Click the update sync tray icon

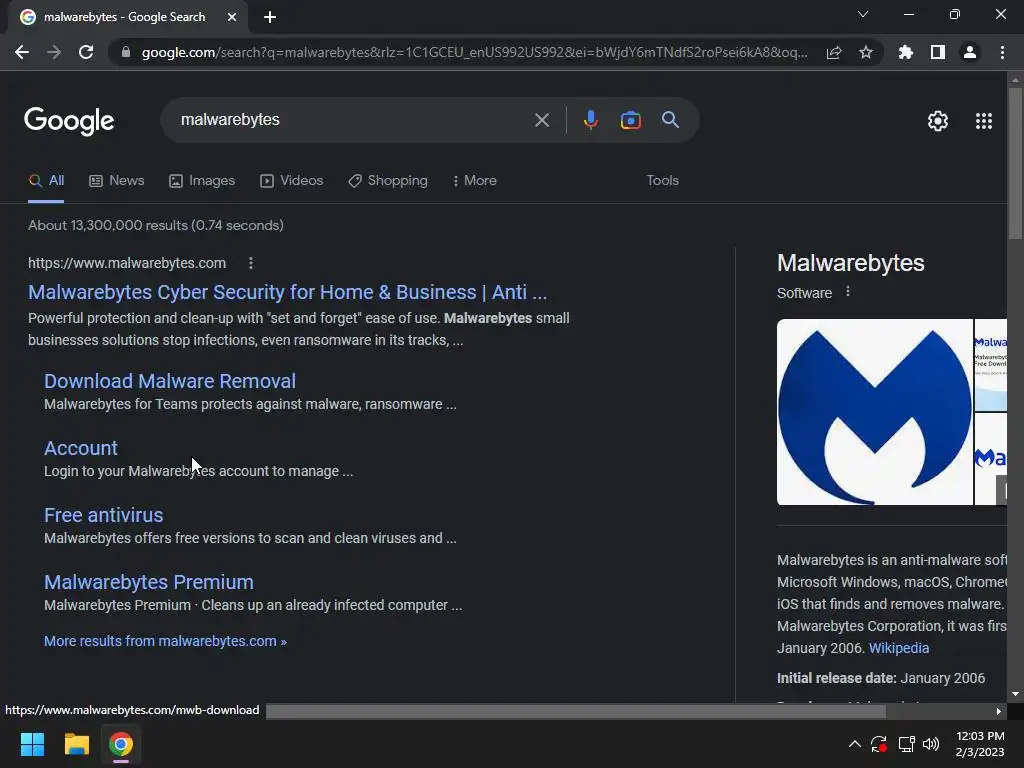tap(879, 744)
